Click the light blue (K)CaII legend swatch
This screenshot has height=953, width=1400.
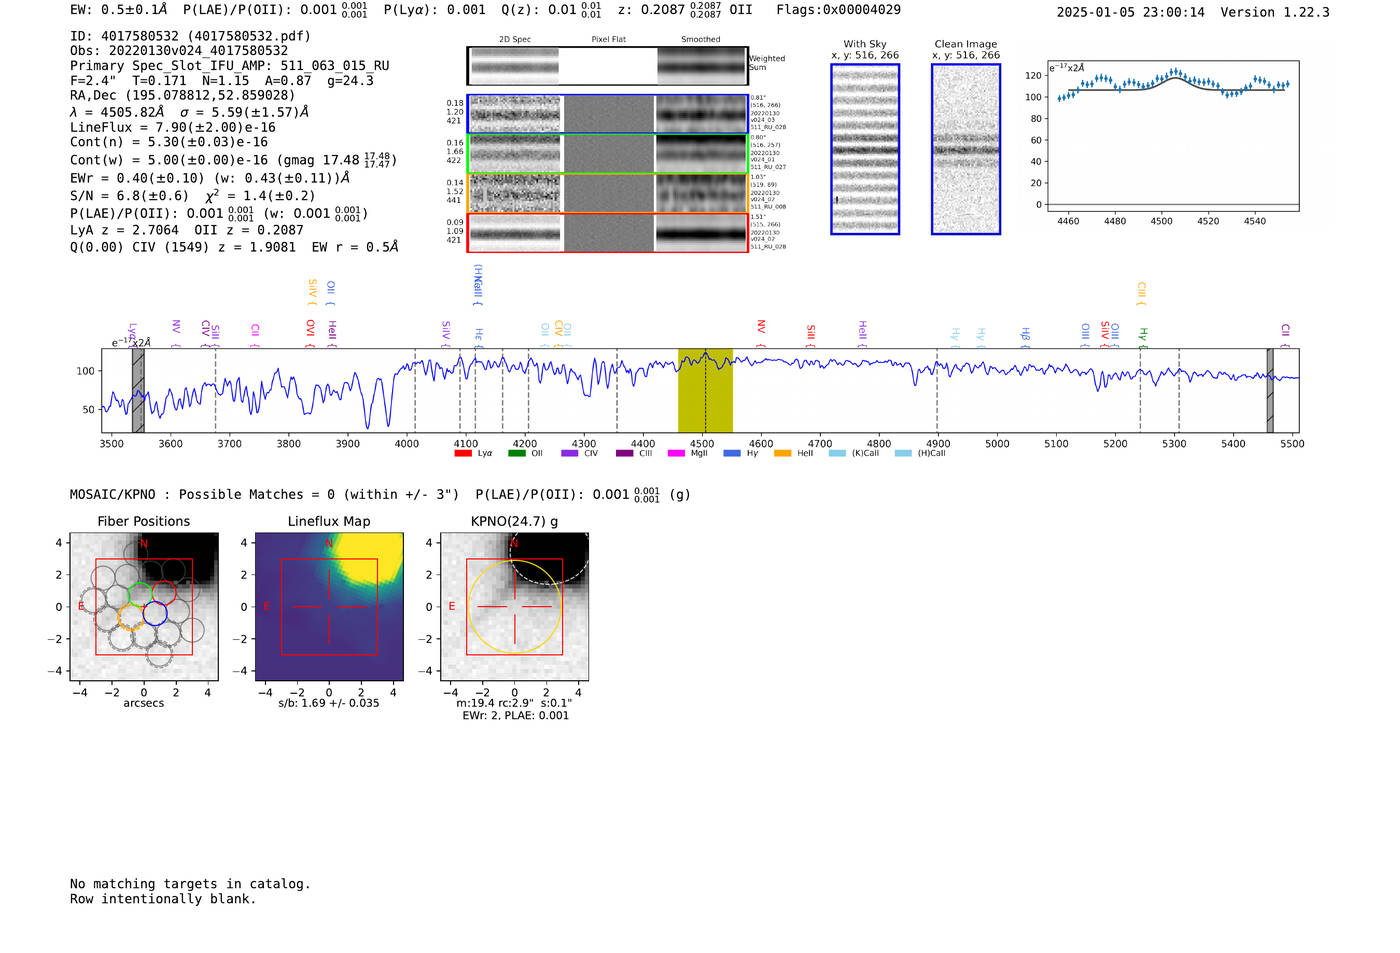[x=837, y=453]
